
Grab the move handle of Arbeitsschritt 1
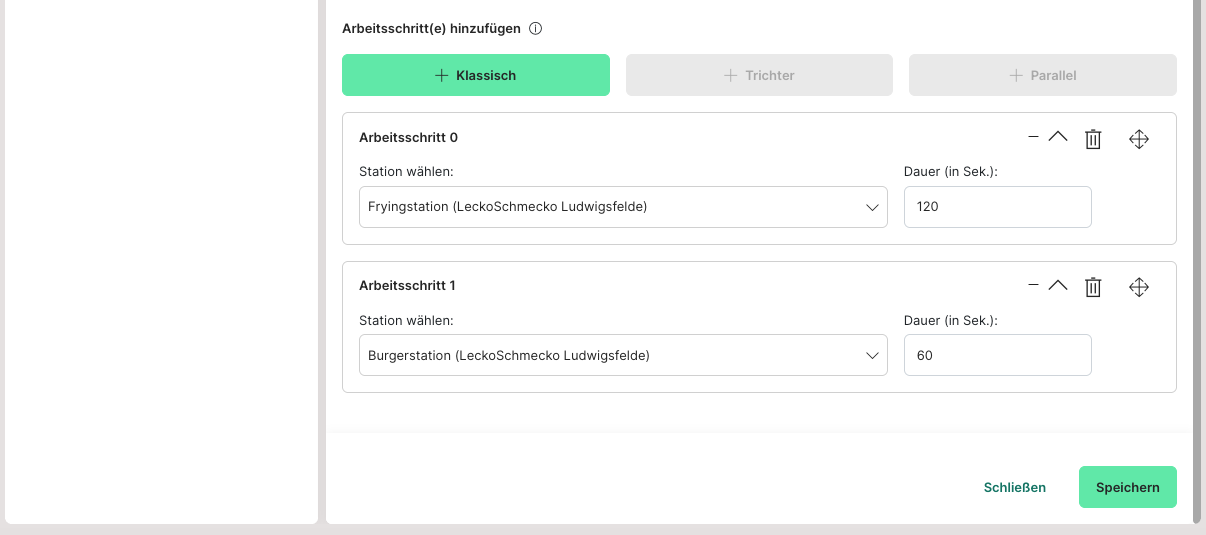tap(1138, 288)
